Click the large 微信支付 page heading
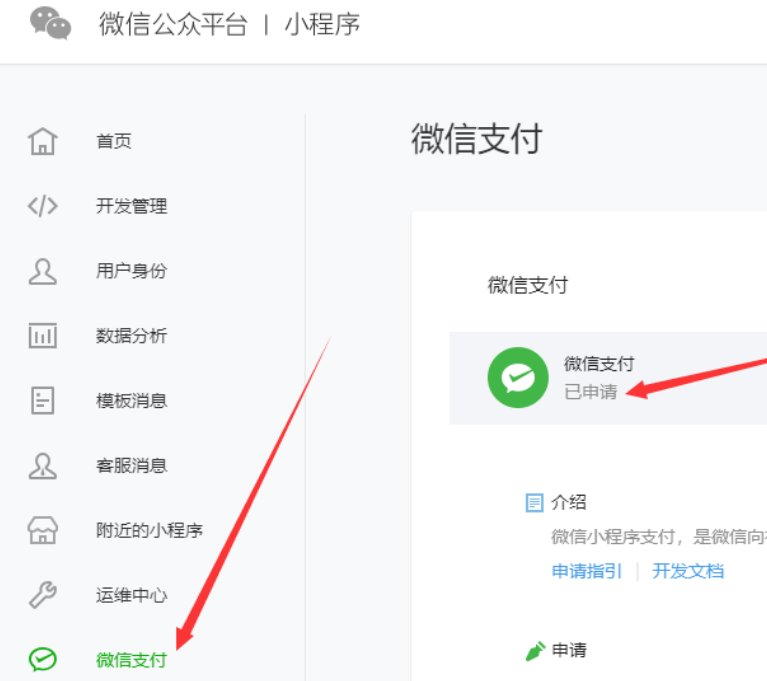Screen dimensions: 767x681 (476, 139)
